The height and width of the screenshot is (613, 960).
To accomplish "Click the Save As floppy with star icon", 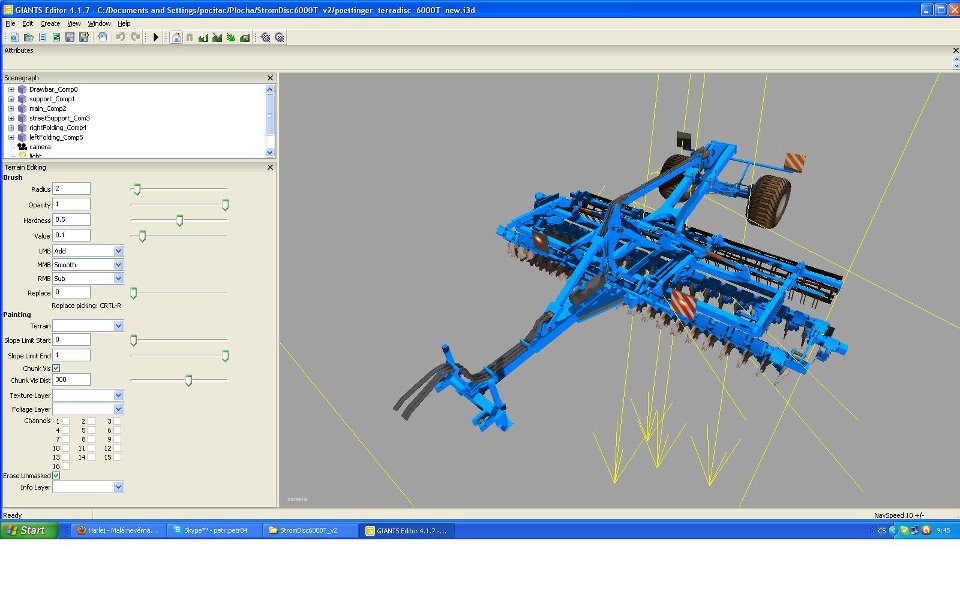I will (x=84, y=37).
